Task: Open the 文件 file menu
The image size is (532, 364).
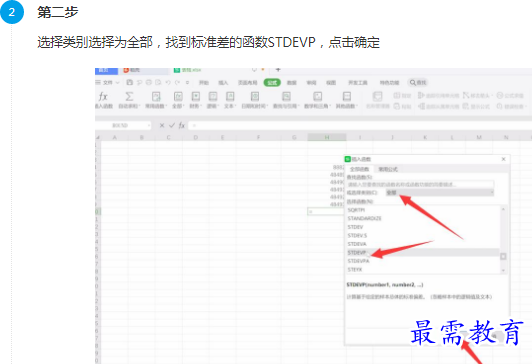Action: pos(107,82)
